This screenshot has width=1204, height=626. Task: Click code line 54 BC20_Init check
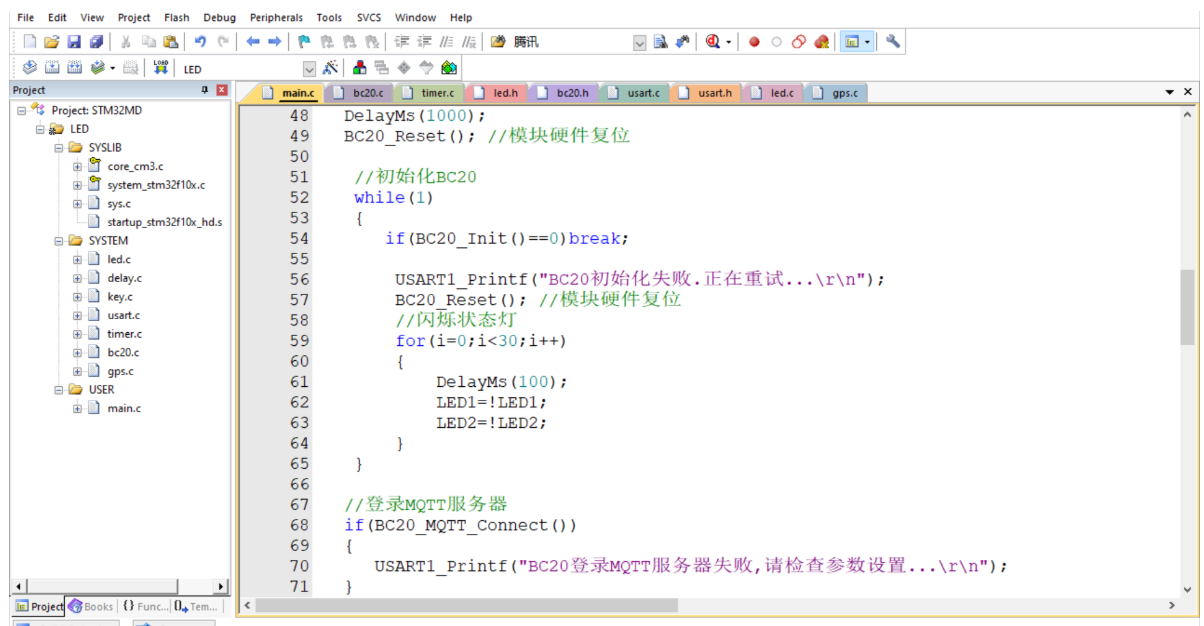(x=508, y=238)
